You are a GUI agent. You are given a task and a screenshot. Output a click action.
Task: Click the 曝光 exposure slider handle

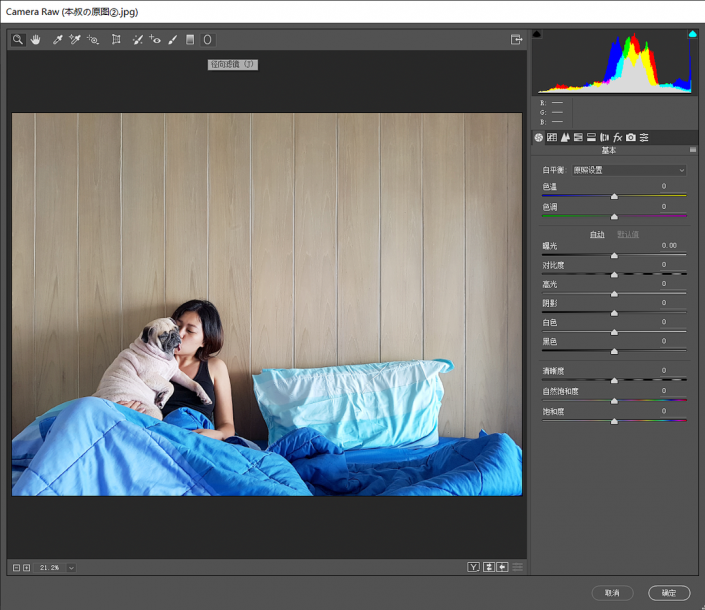614,255
